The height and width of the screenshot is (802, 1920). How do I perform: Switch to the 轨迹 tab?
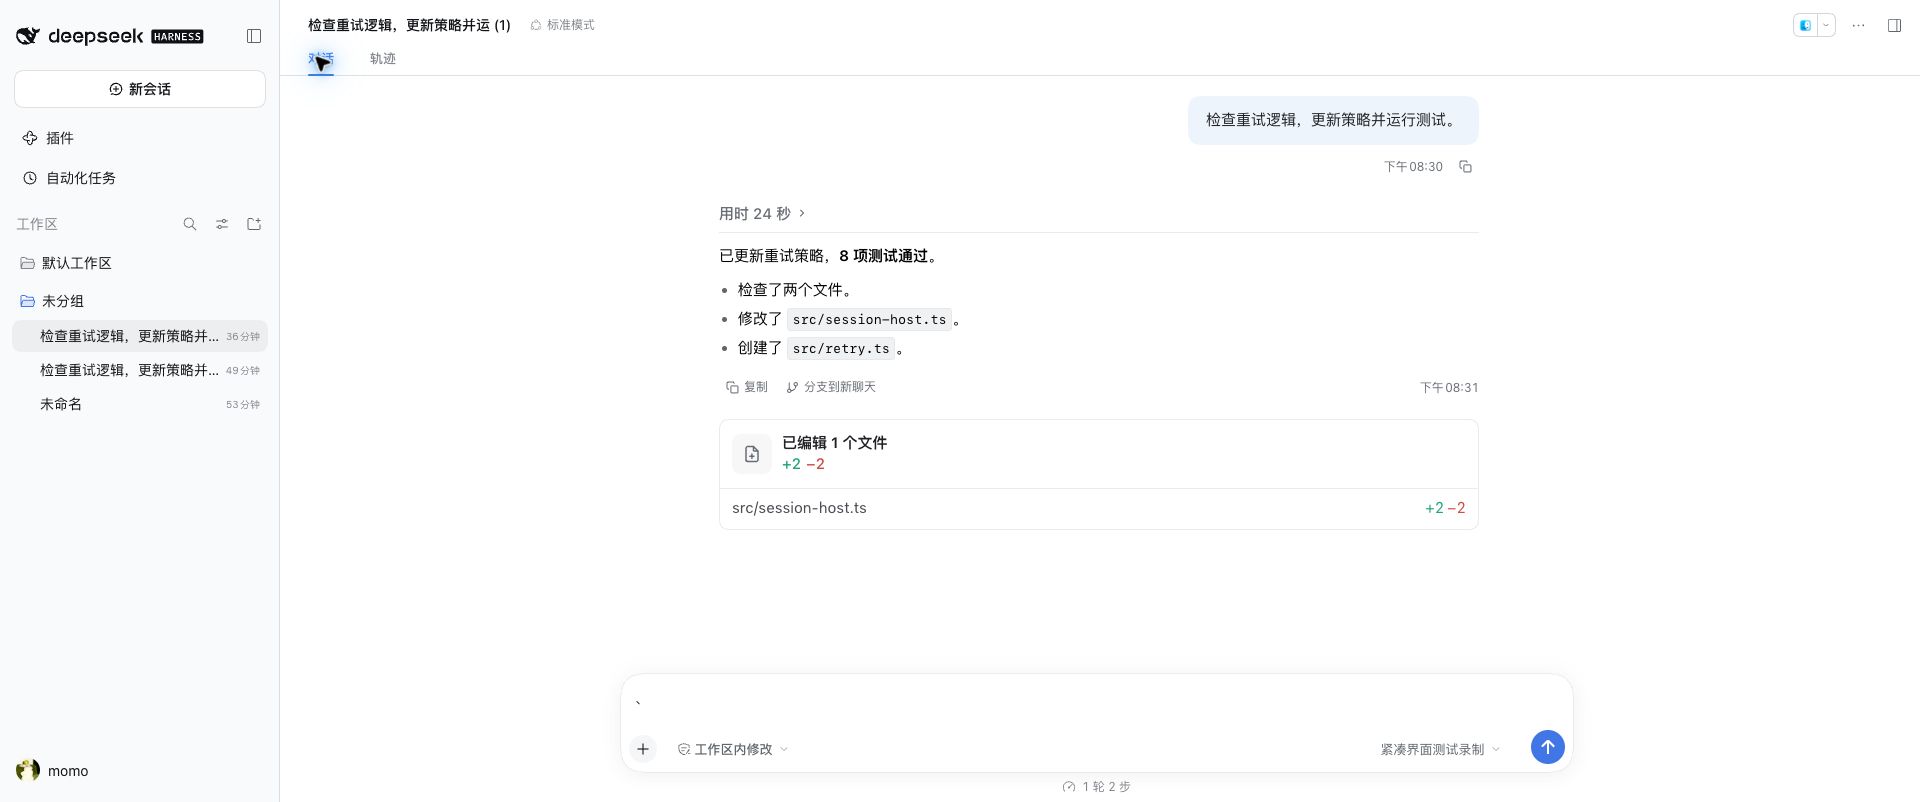coord(383,59)
